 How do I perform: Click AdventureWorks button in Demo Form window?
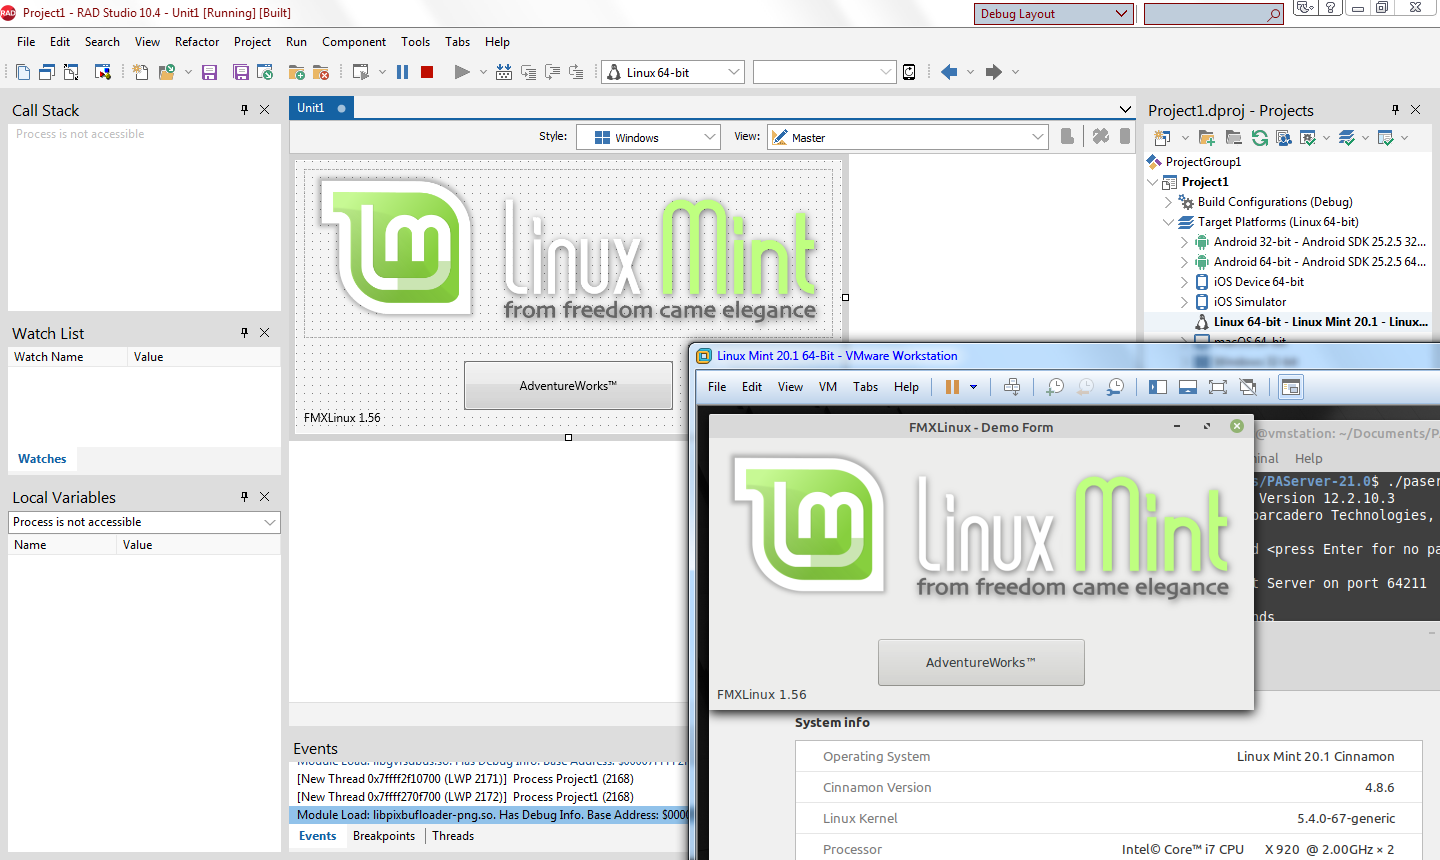[981, 662]
